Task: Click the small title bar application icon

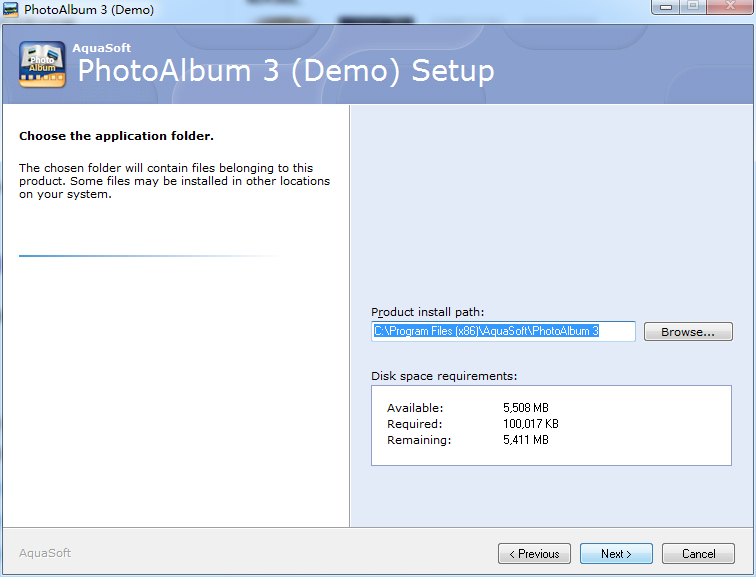Action: [11, 9]
